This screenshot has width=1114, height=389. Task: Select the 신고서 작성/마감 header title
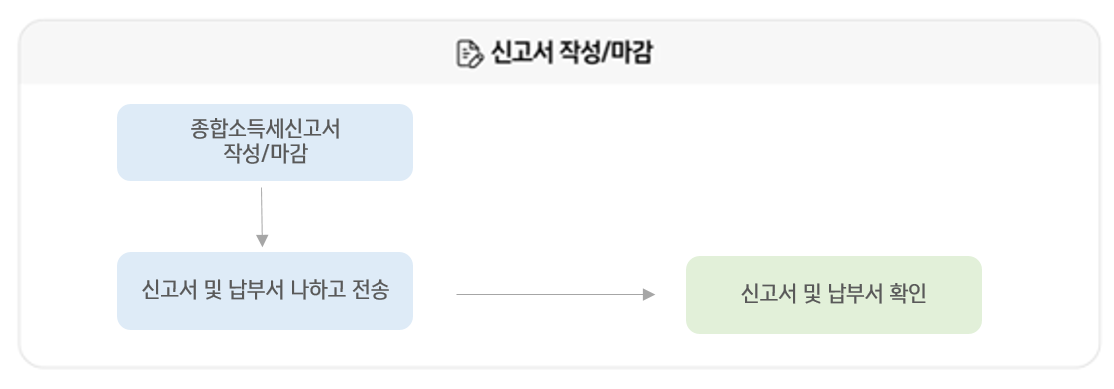570,54
